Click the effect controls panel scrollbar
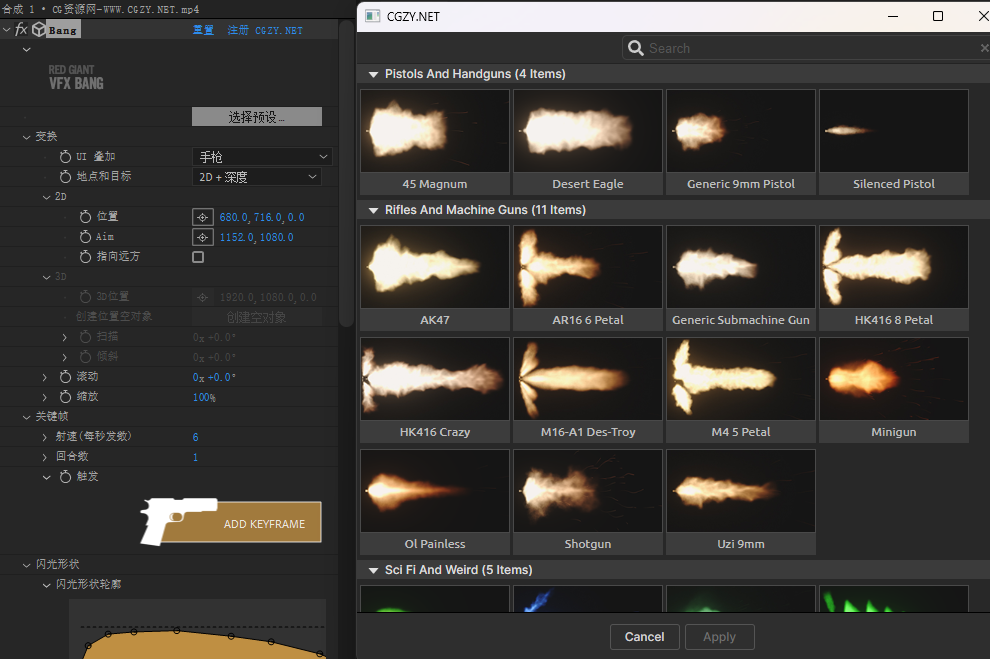 (x=346, y=174)
